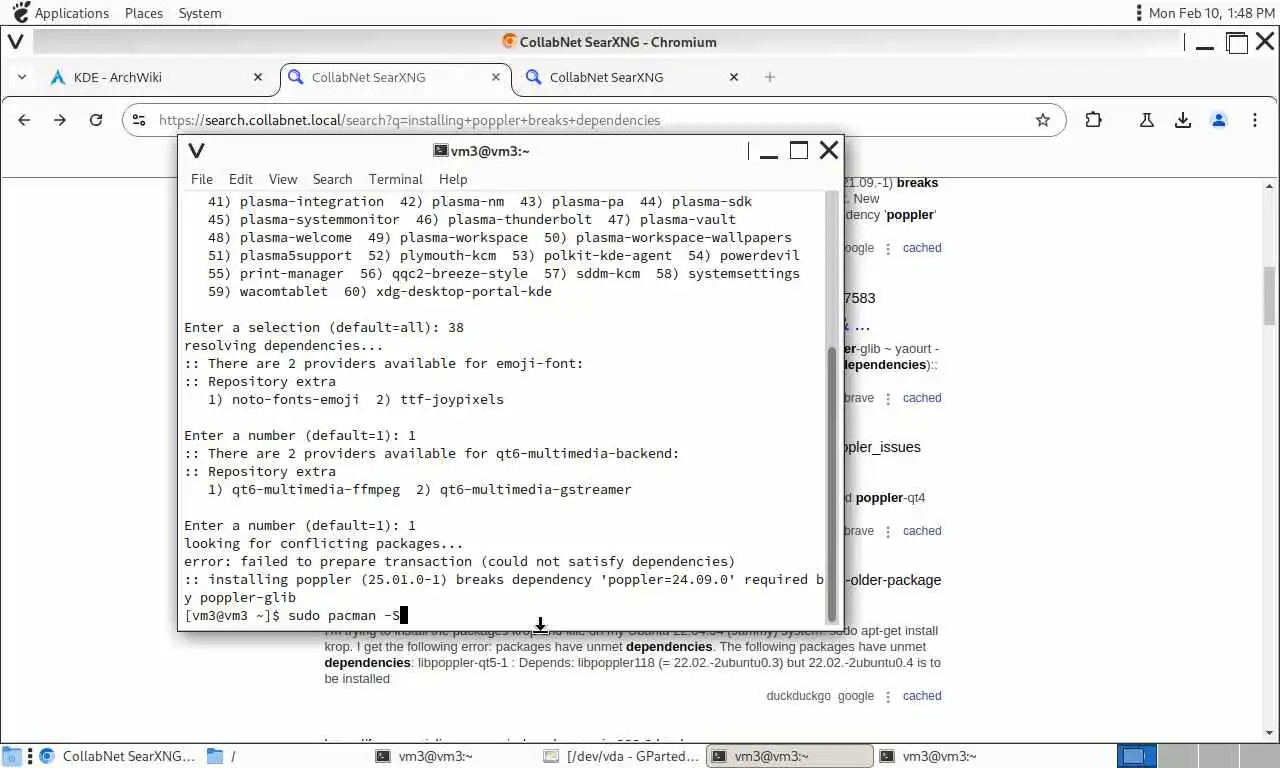Click '38) ' selection line in terminal
The height and width of the screenshot is (768, 1280).
[324, 327]
